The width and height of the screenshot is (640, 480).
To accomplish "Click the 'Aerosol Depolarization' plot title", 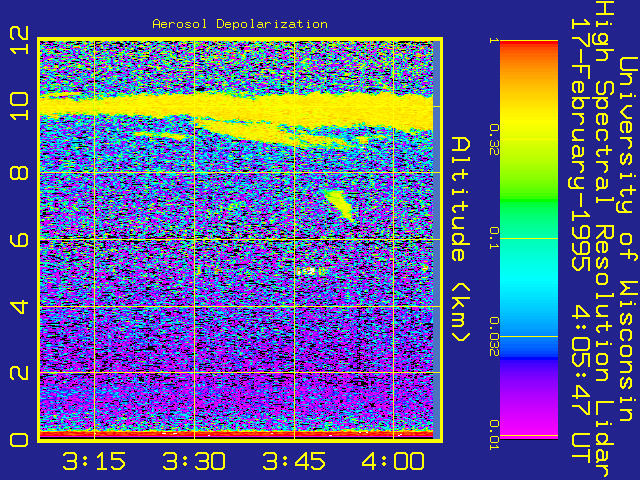I will (x=240, y=24).
